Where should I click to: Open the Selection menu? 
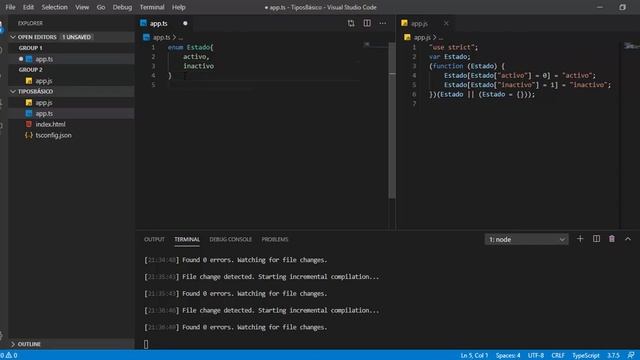54,7
